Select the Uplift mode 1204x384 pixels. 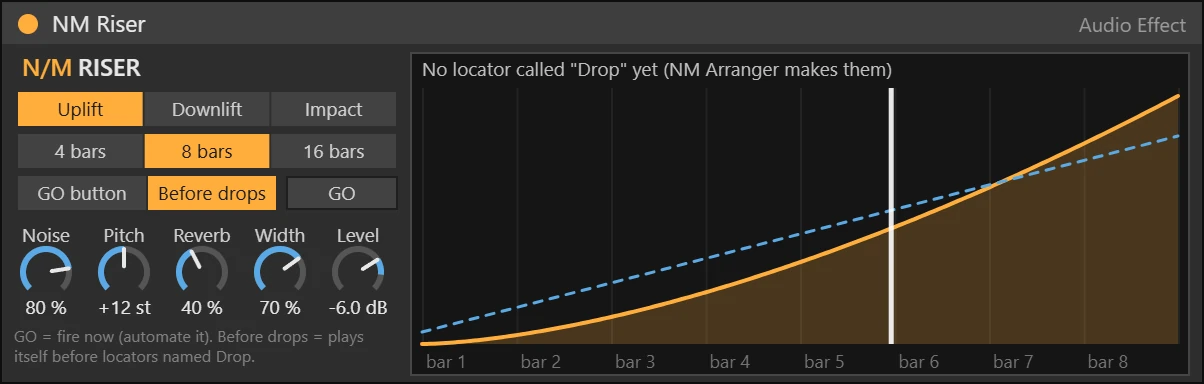tap(80, 110)
